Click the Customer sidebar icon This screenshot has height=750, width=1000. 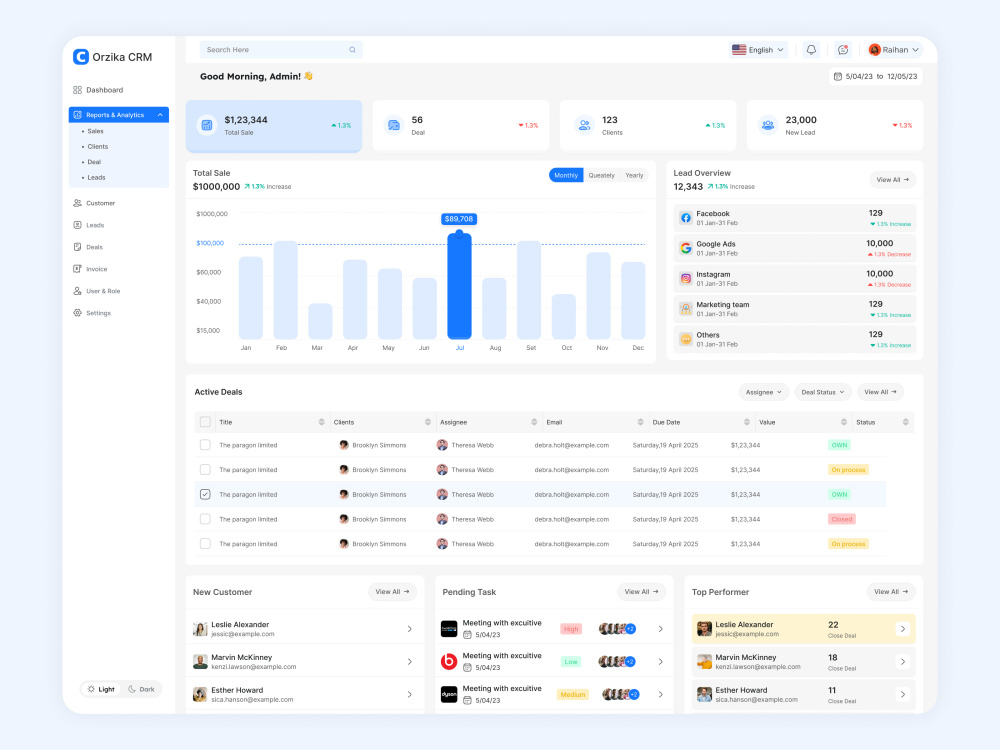click(x=77, y=203)
